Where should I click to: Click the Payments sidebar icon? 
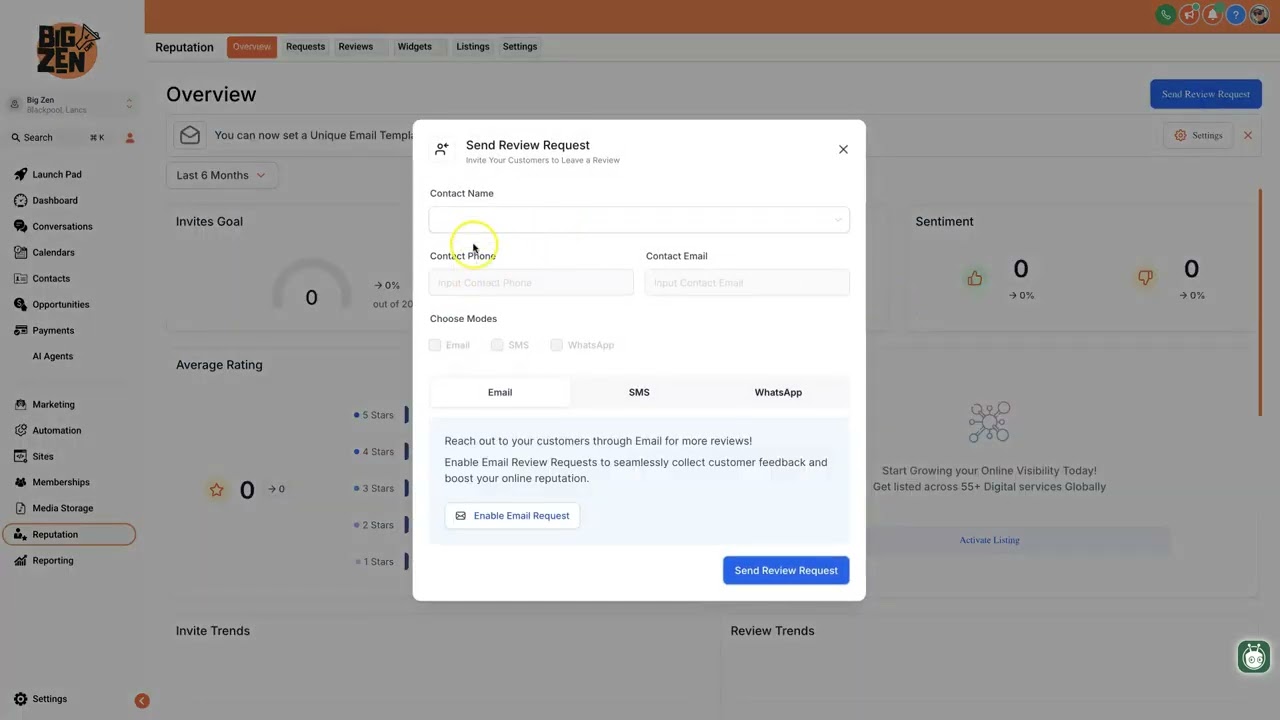21,330
